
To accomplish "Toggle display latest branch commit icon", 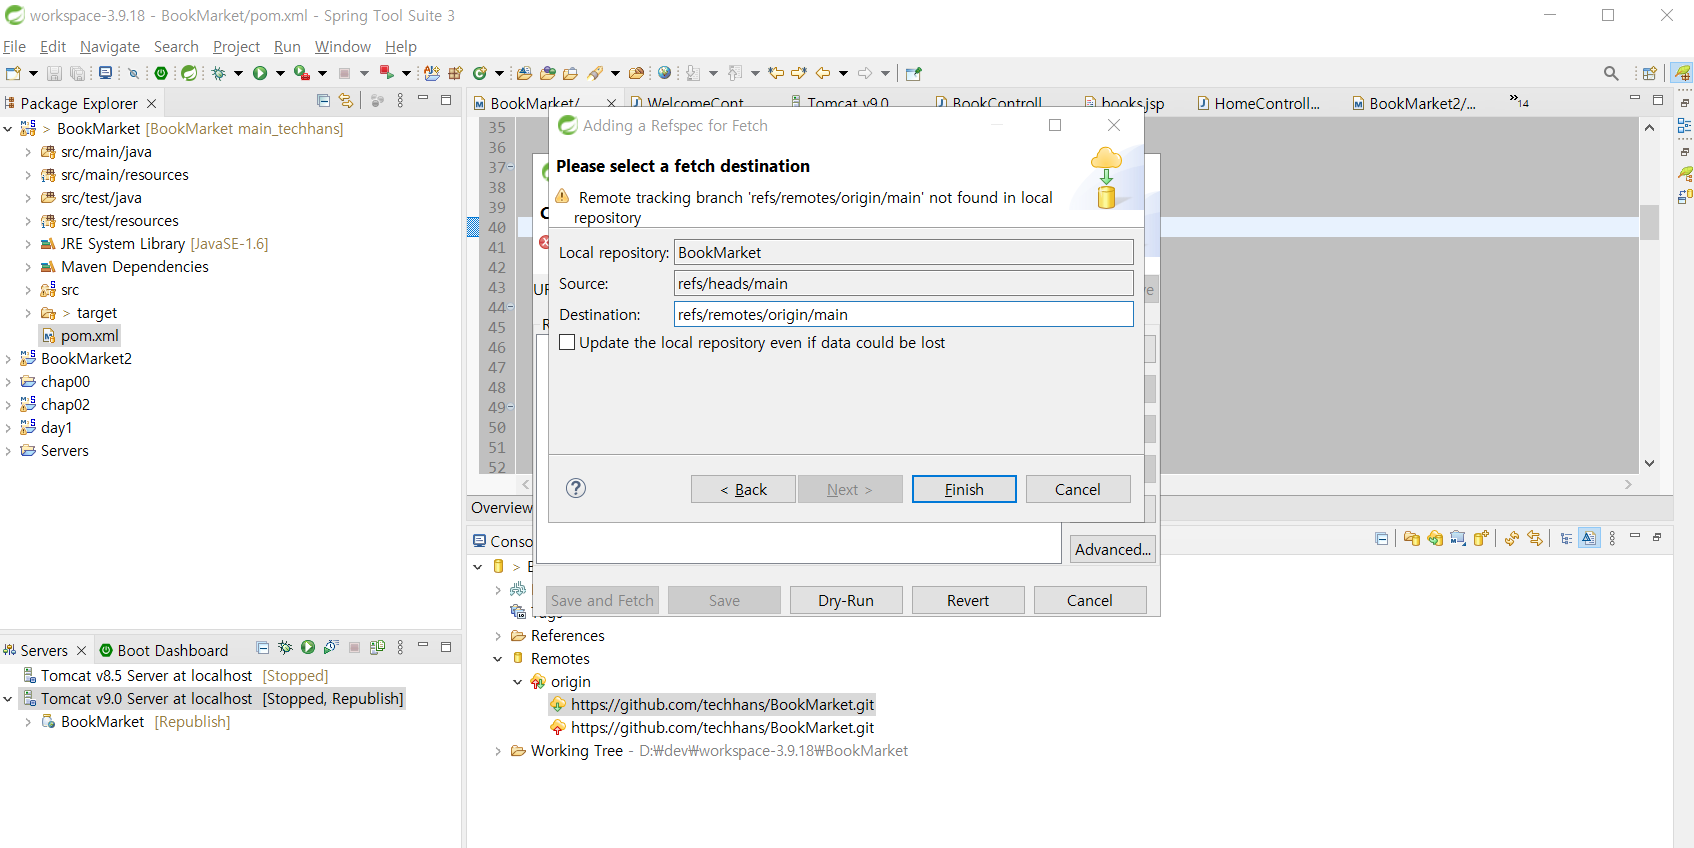I will click(x=1589, y=538).
